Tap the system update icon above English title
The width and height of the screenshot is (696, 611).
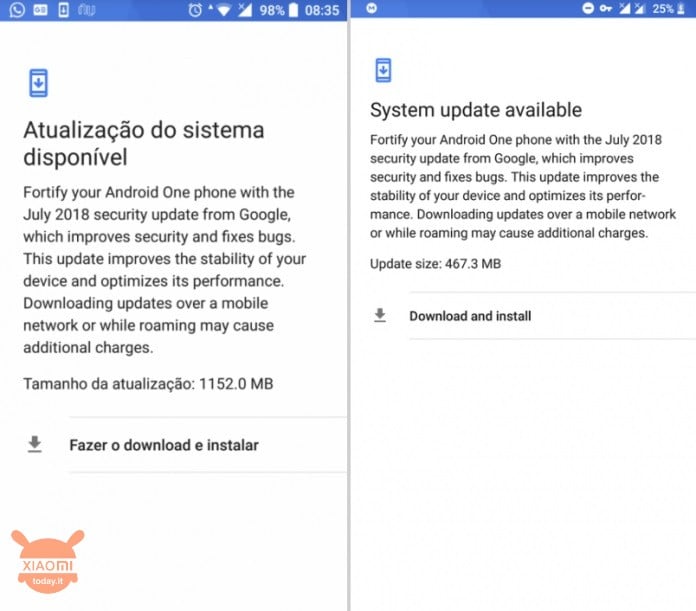click(383, 70)
